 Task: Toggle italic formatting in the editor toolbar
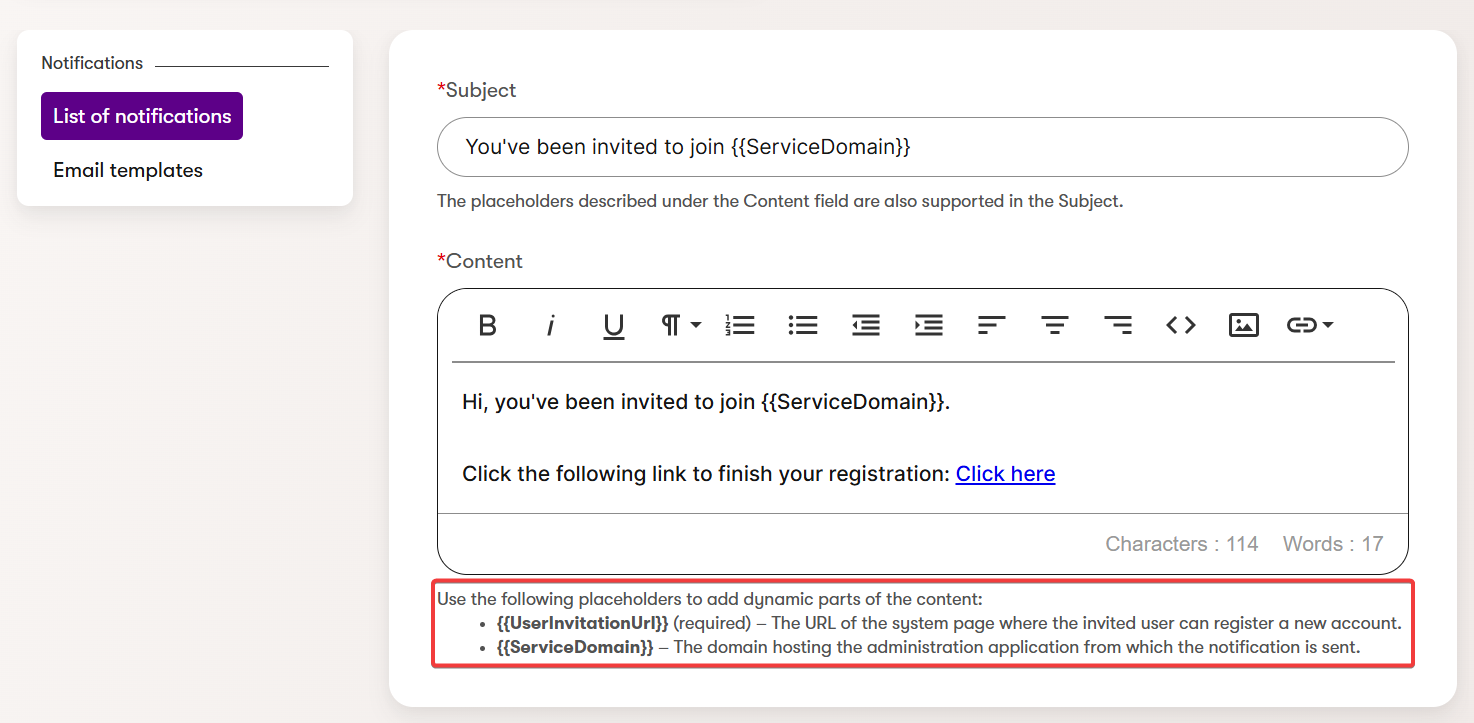[550, 325]
